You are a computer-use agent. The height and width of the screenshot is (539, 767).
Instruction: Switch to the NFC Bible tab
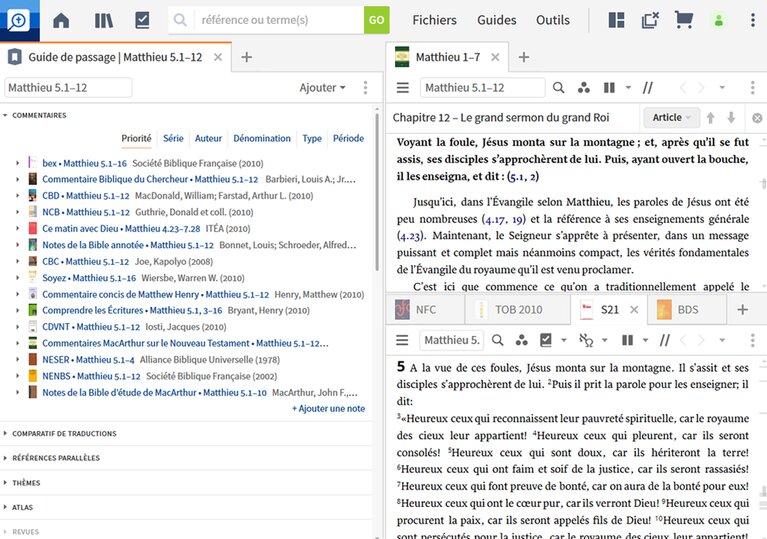(425, 310)
